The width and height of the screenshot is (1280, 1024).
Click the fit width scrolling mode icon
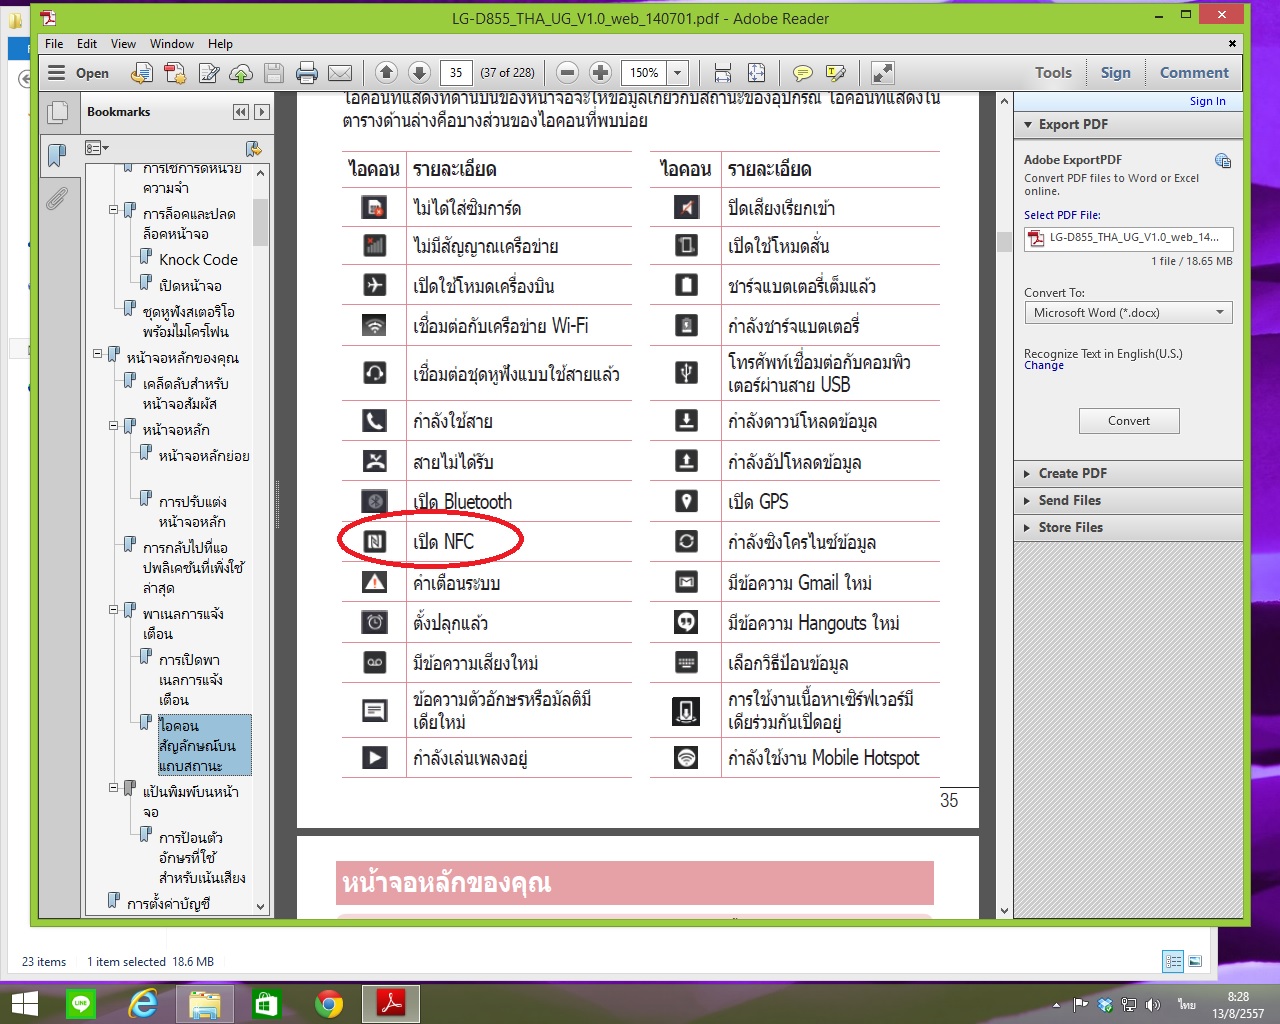click(723, 73)
